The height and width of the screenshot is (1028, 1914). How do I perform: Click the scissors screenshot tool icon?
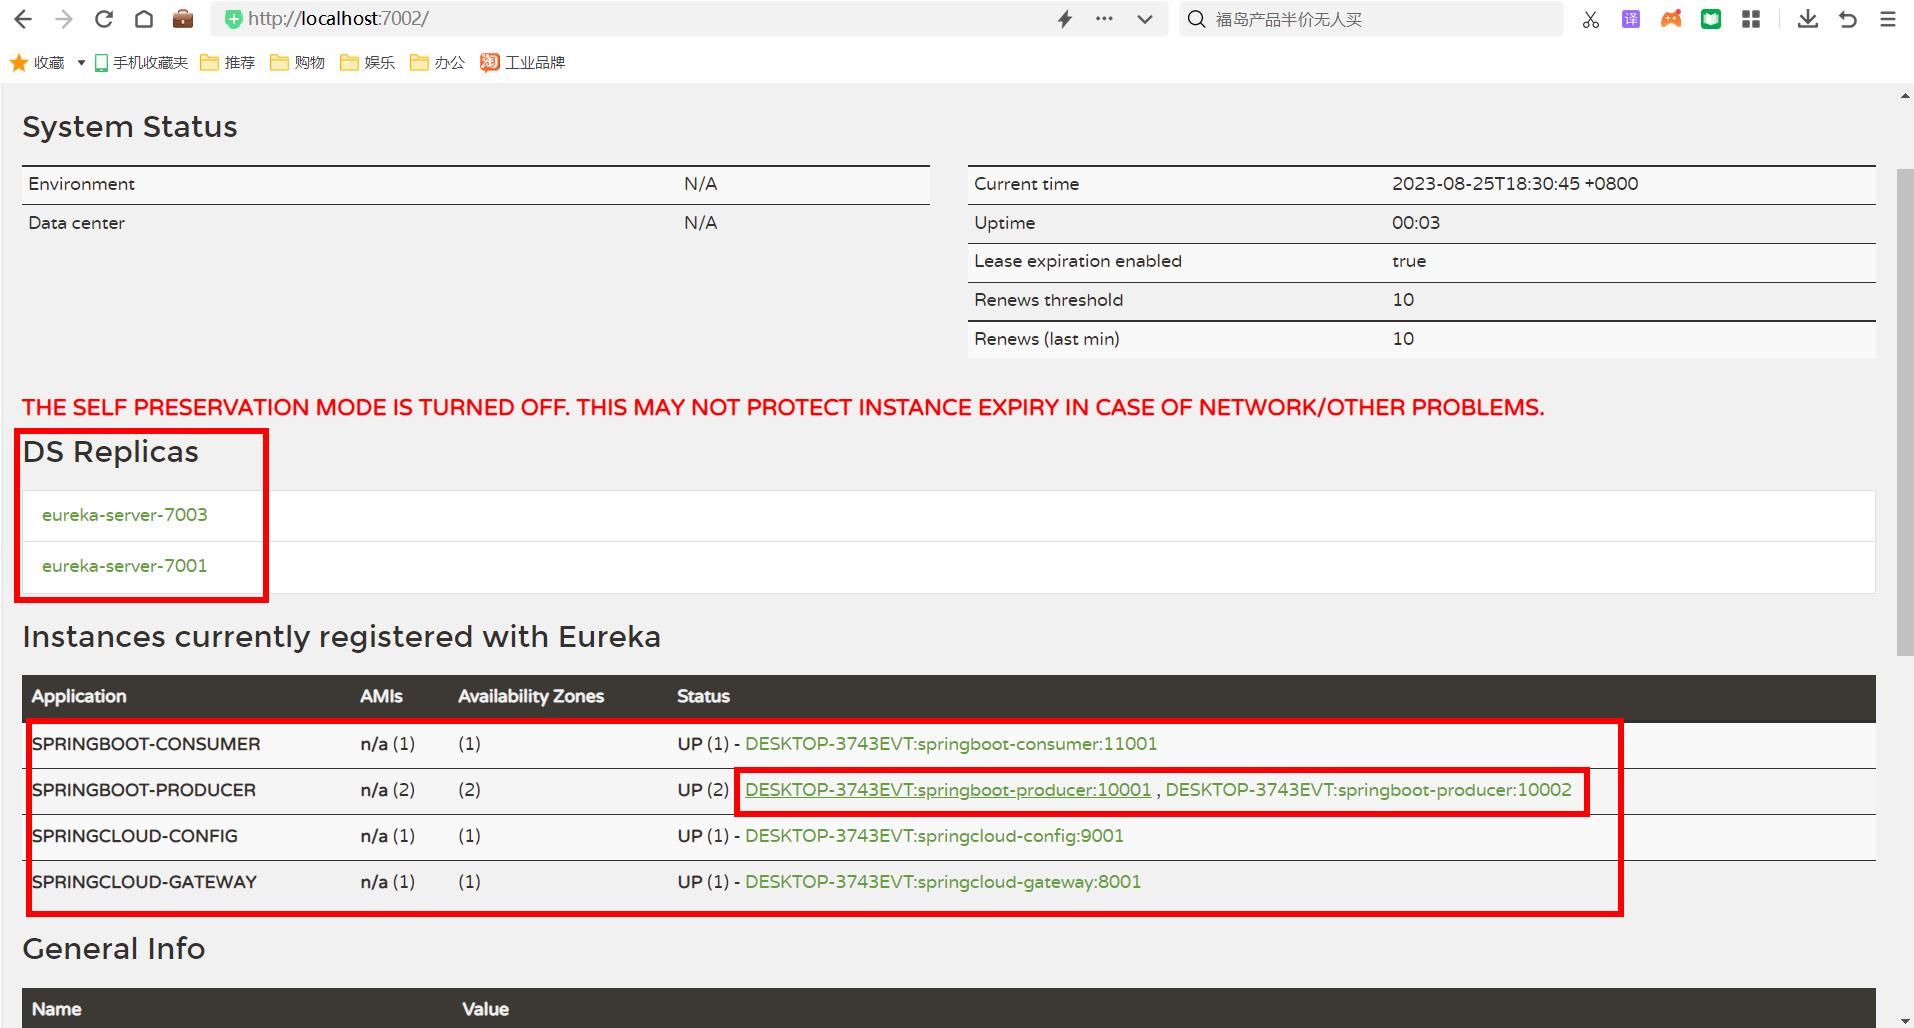tap(1591, 19)
